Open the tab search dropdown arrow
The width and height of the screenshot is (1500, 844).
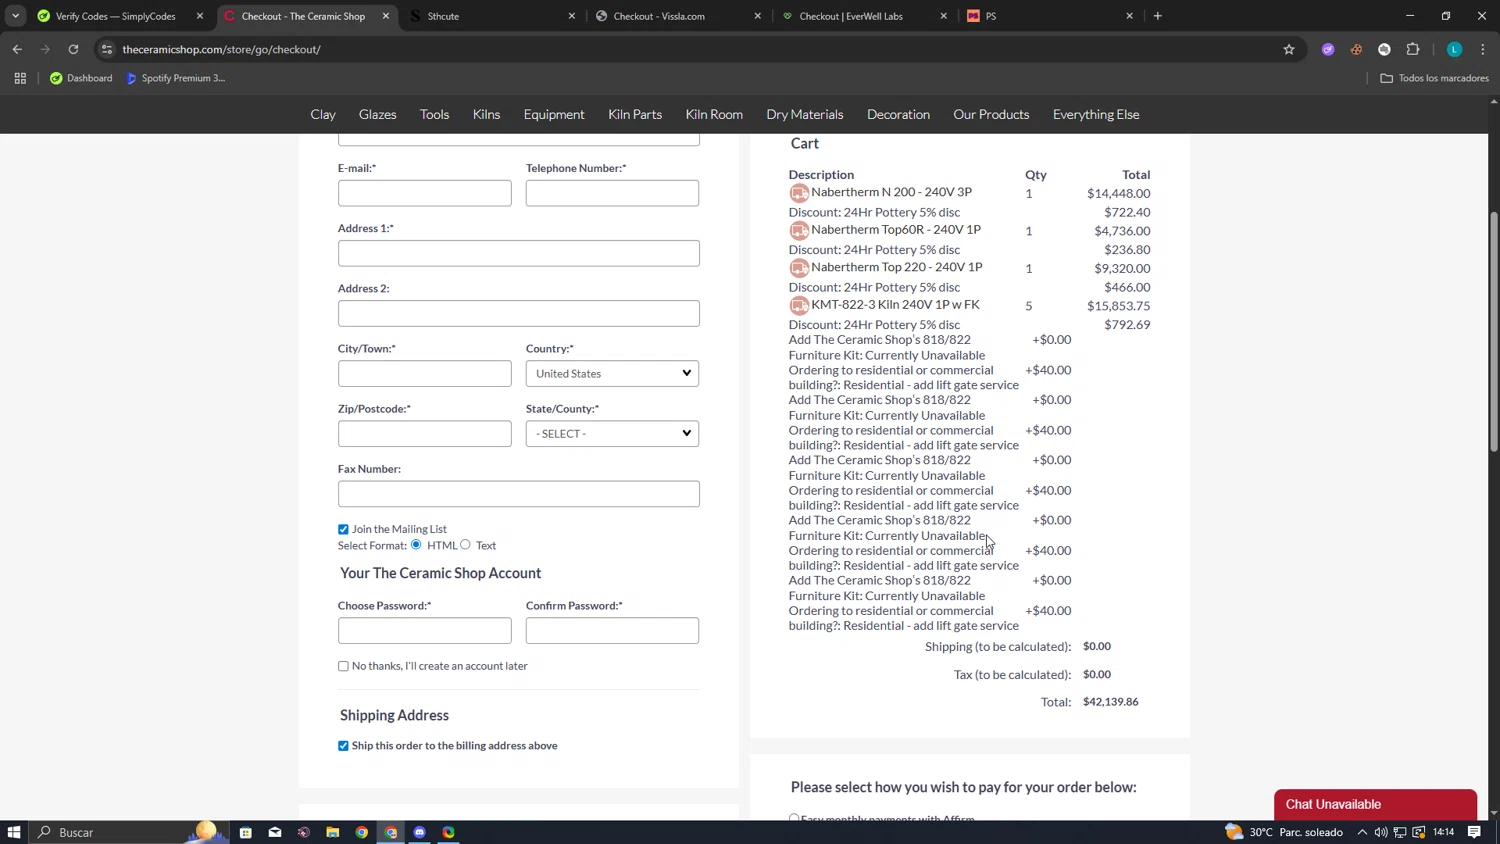(15, 16)
